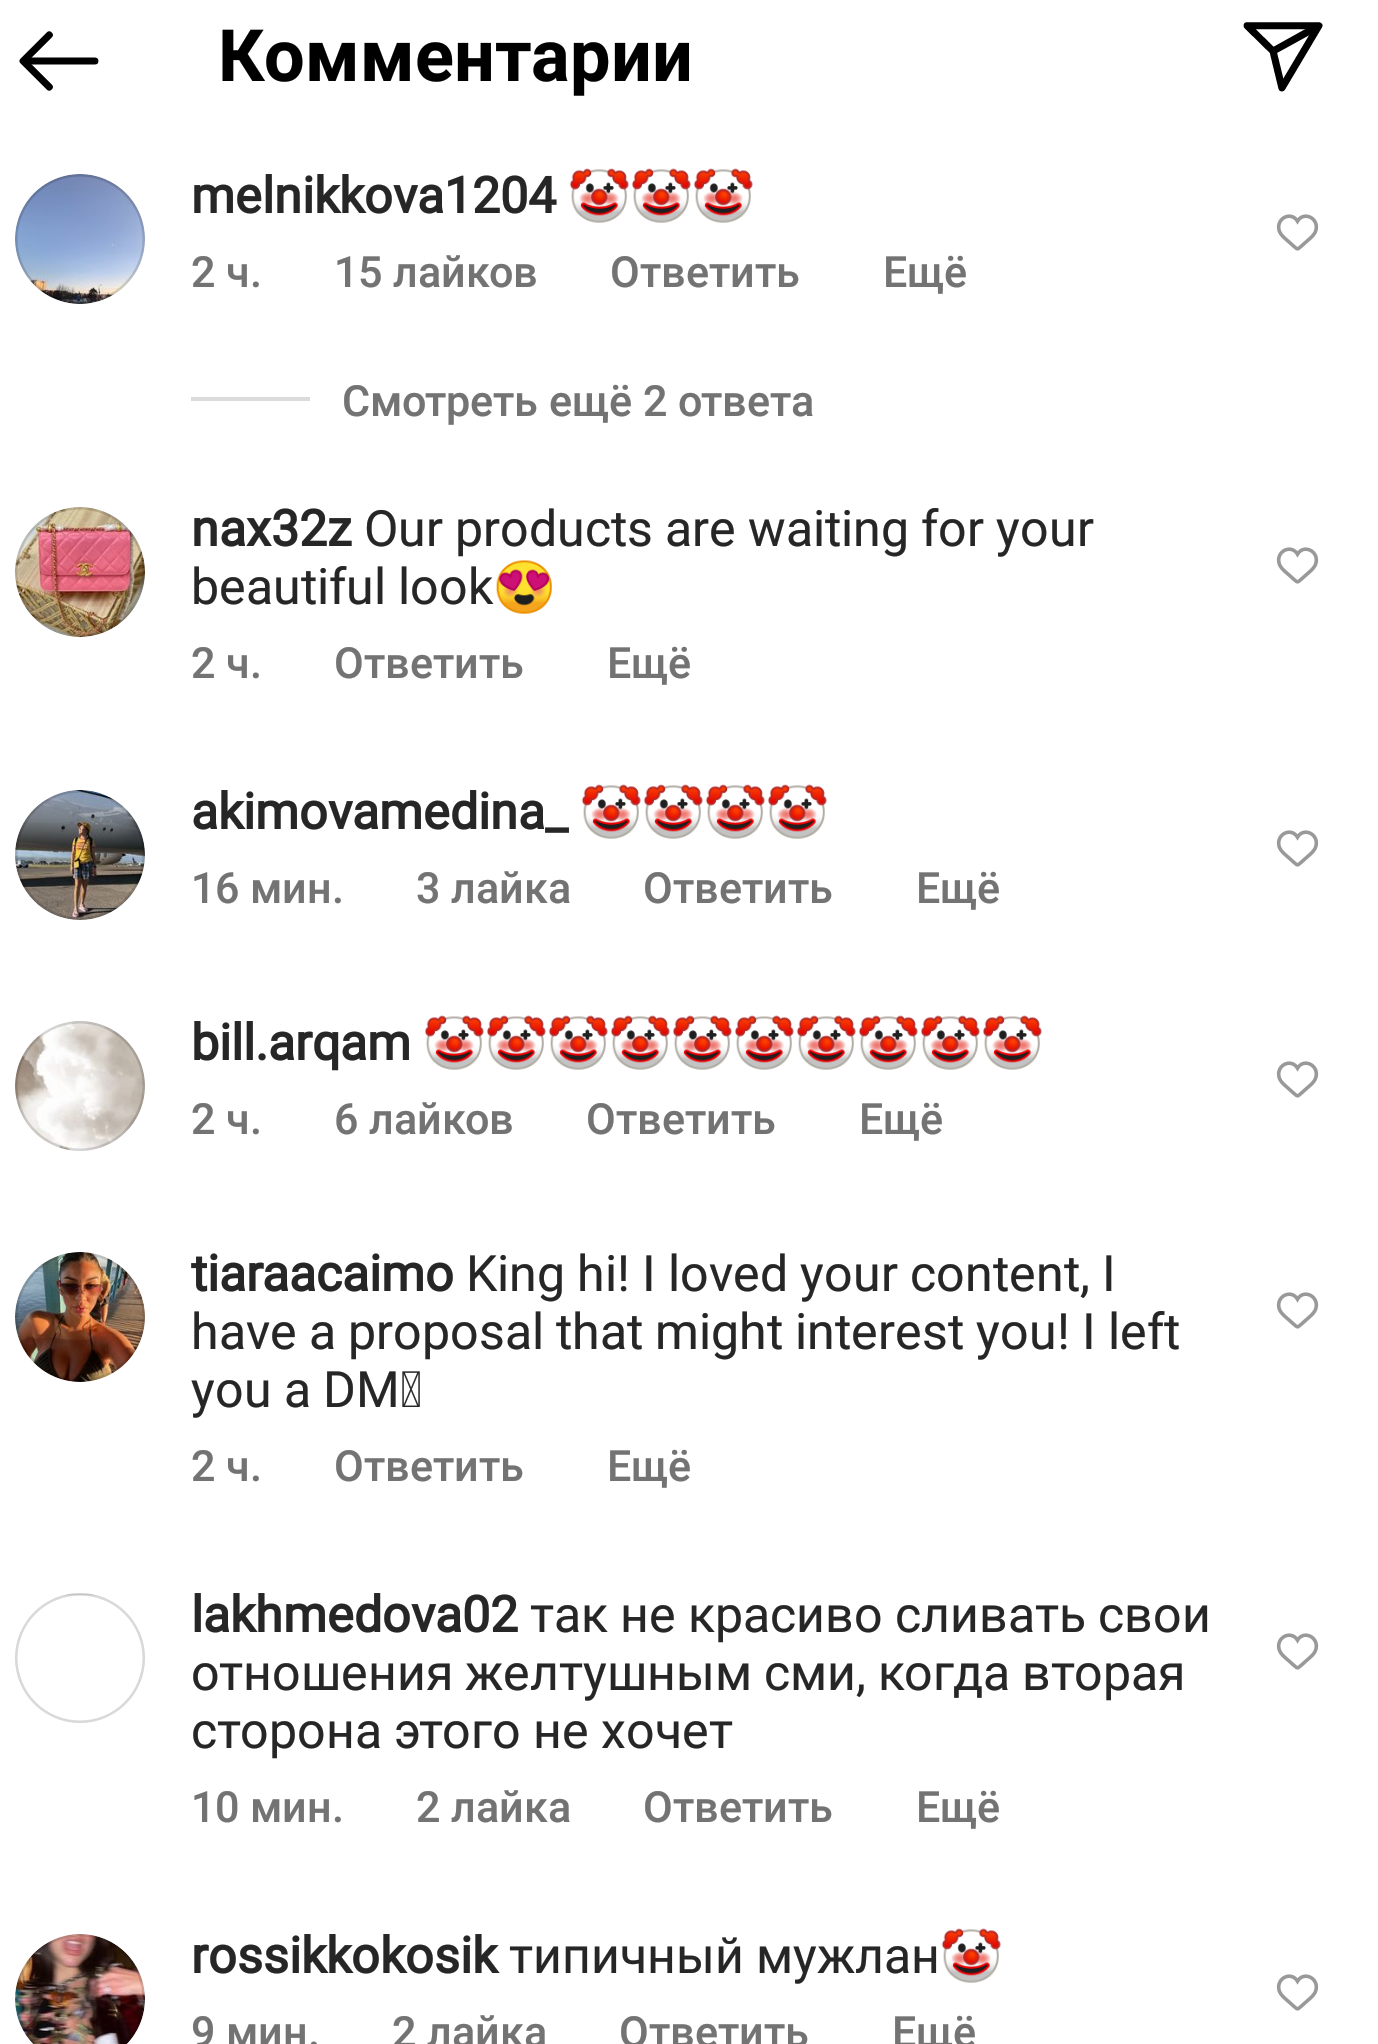Toggle heart on akimovamedina_ comment
The image size is (1378, 2044).
[x=1297, y=849]
